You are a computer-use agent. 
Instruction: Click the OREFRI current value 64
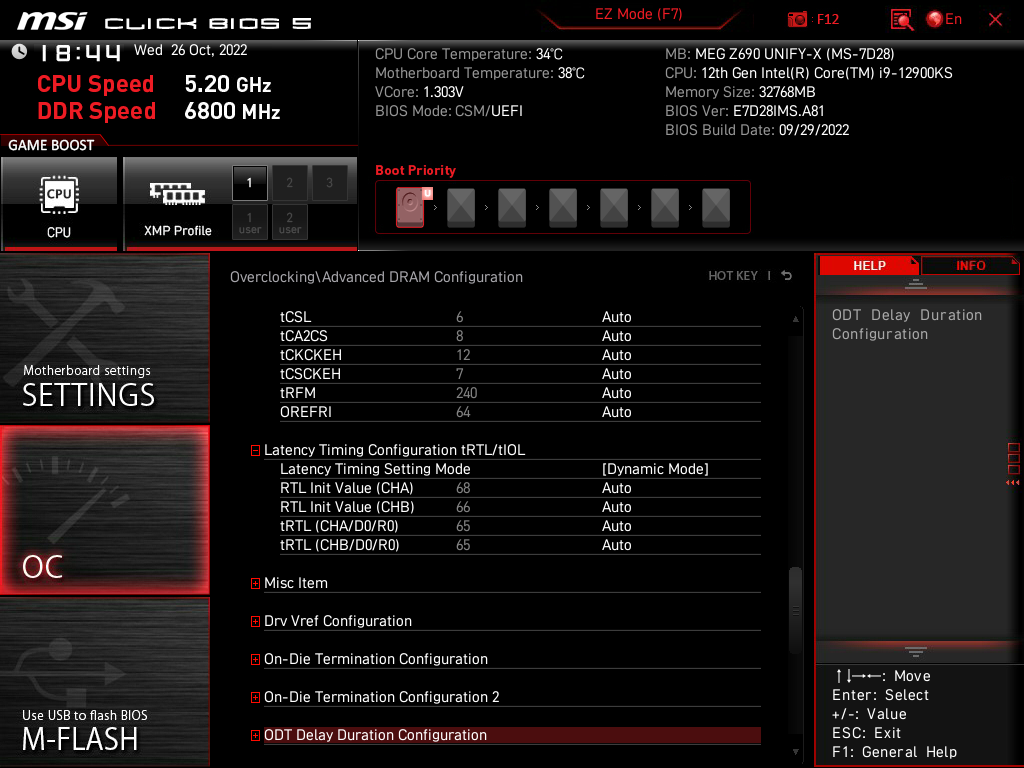click(463, 411)
